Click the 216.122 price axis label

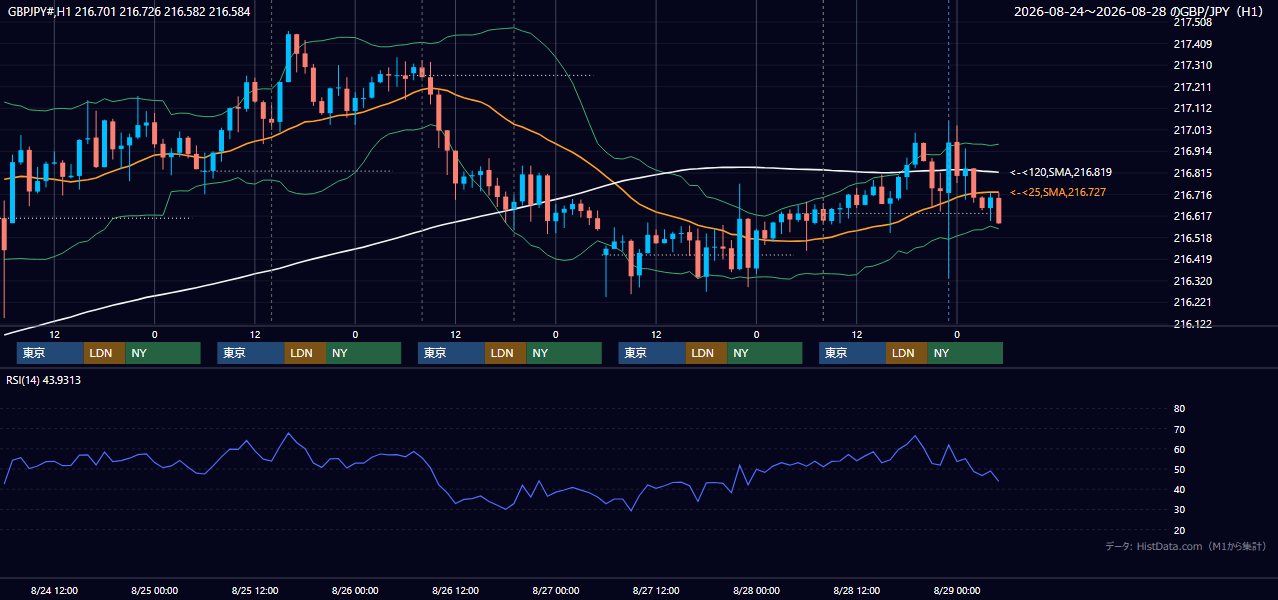(x=1192, y=324)
